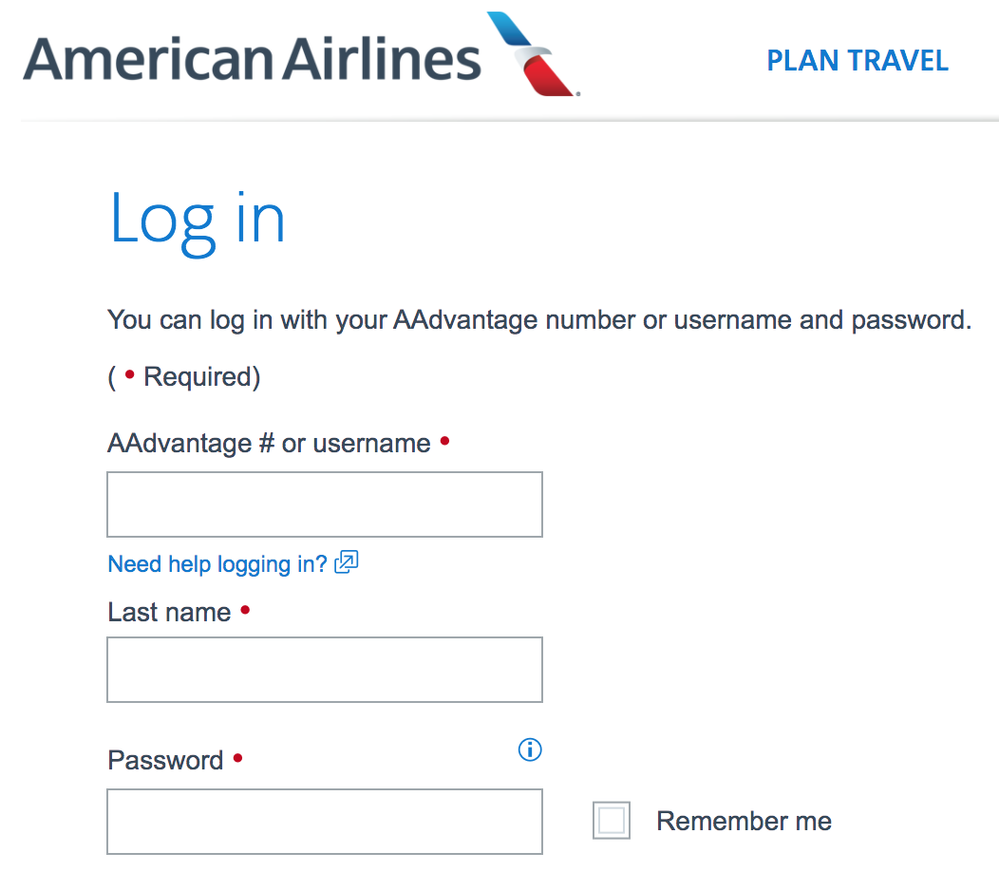Viewport: 999px width, 895px height.
Task: Click the "Required" legend text
Action: tap(201, 377)
